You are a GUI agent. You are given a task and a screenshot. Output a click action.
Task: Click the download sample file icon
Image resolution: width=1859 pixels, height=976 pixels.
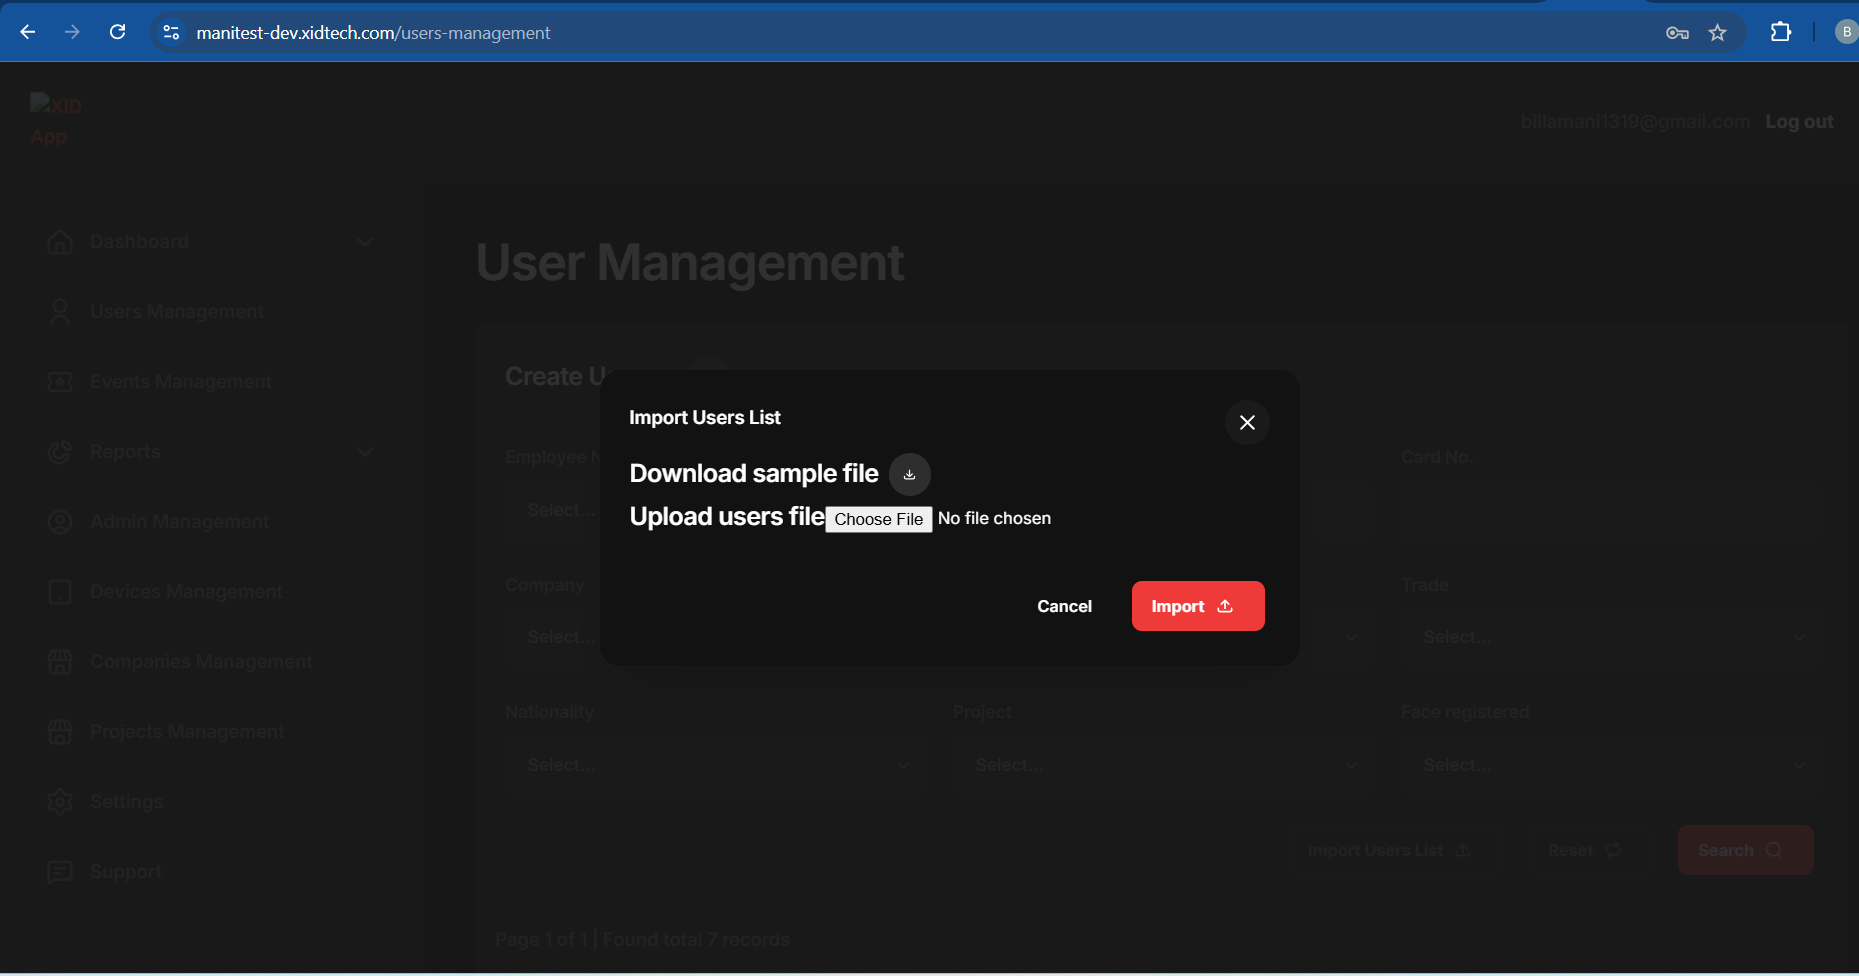click(x=909, y=474)
